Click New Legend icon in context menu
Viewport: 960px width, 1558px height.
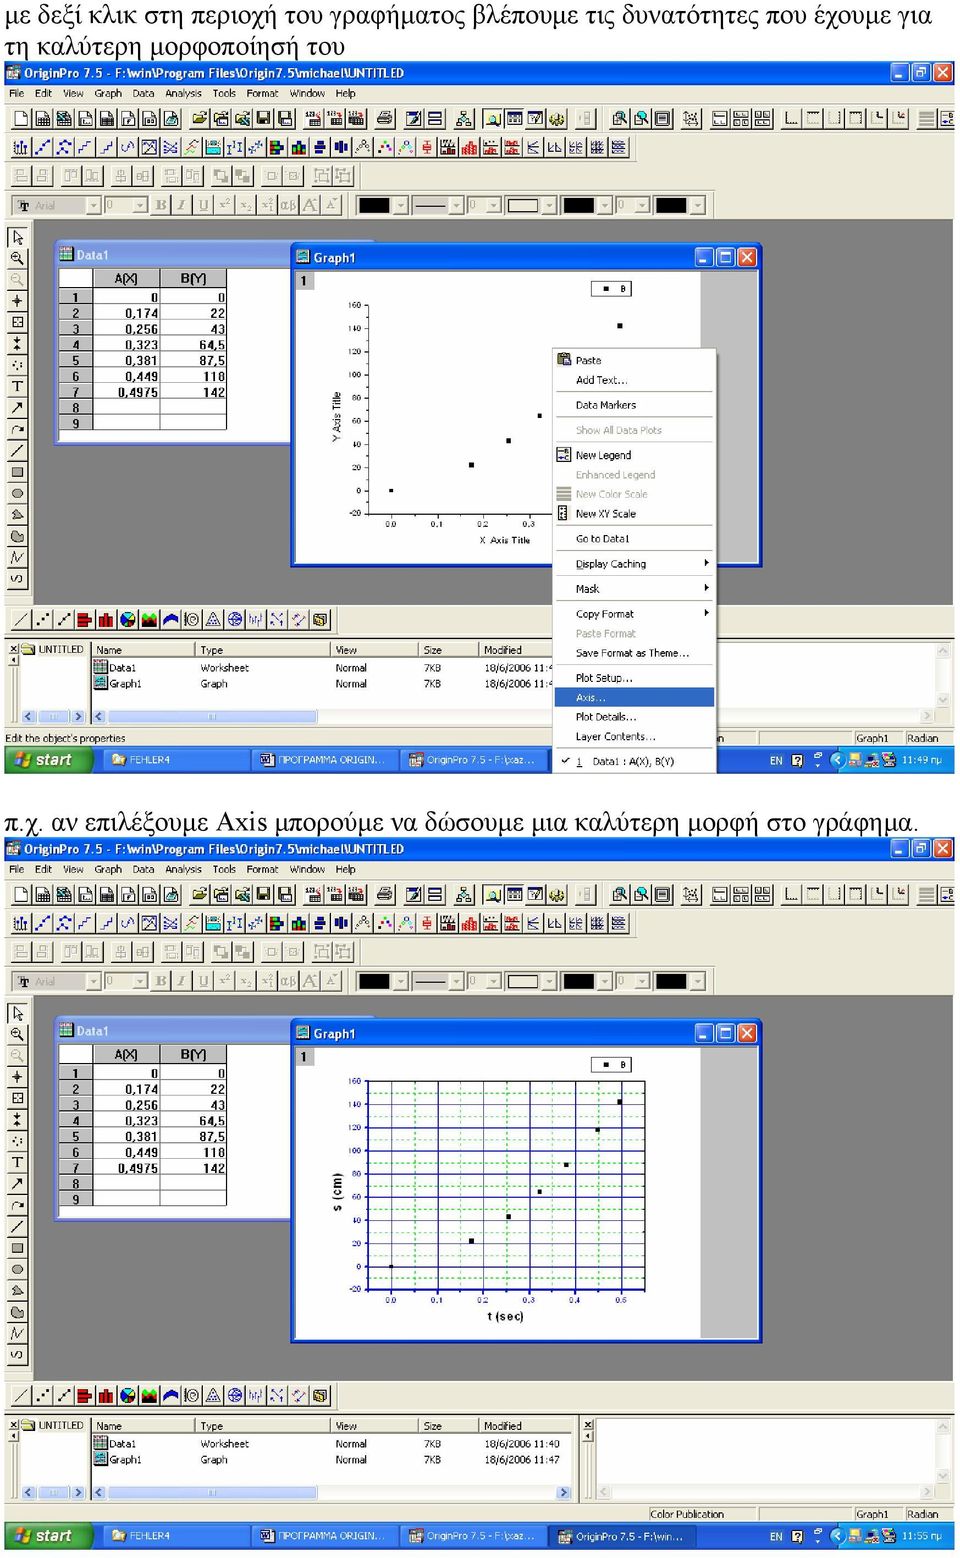click(564, 454)
